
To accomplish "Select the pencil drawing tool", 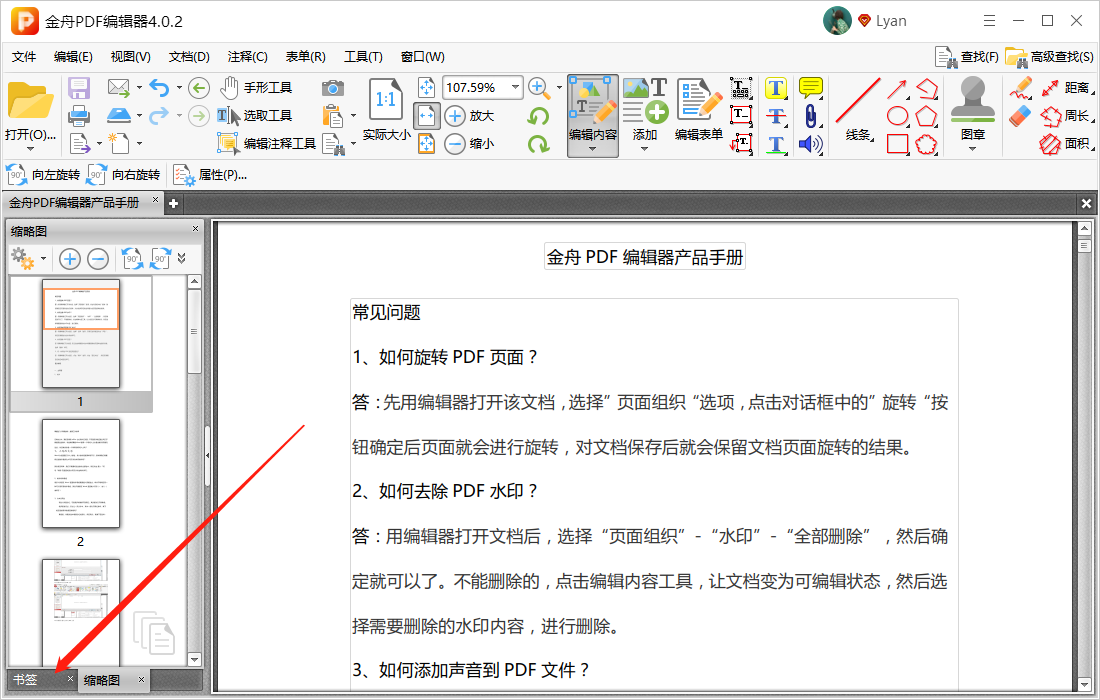I will [1020, 88].
